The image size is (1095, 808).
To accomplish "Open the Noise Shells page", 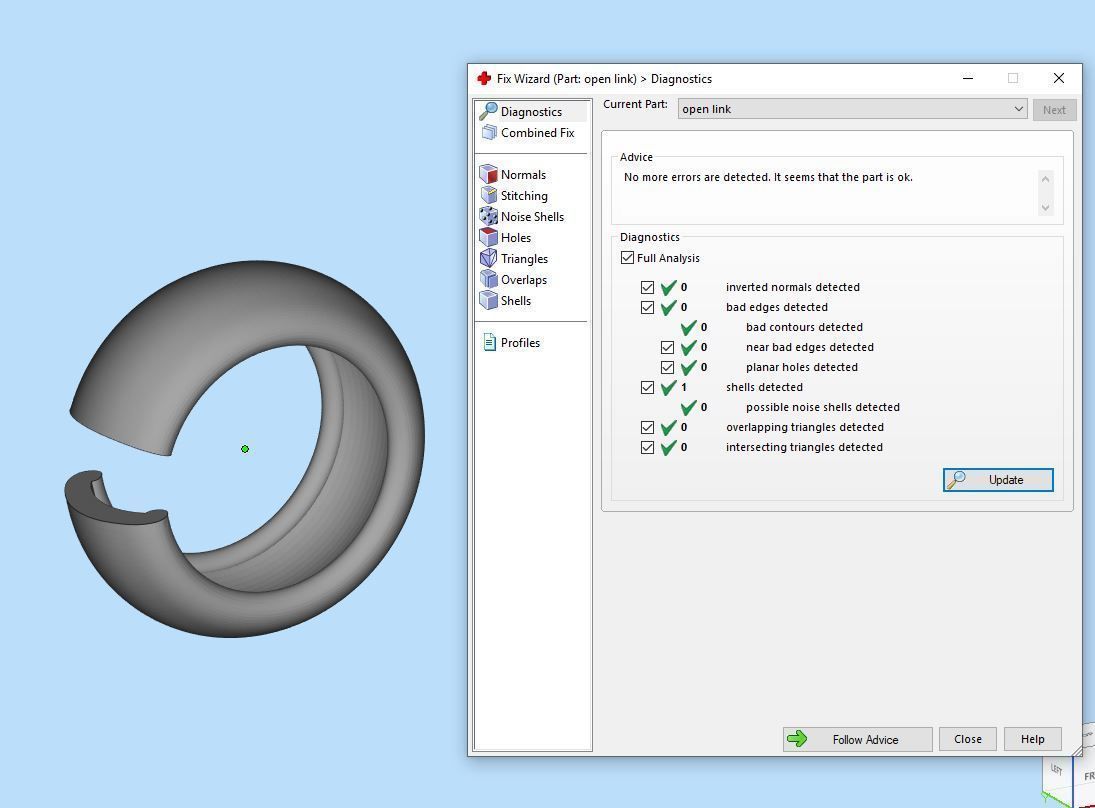I will point(532,216).
